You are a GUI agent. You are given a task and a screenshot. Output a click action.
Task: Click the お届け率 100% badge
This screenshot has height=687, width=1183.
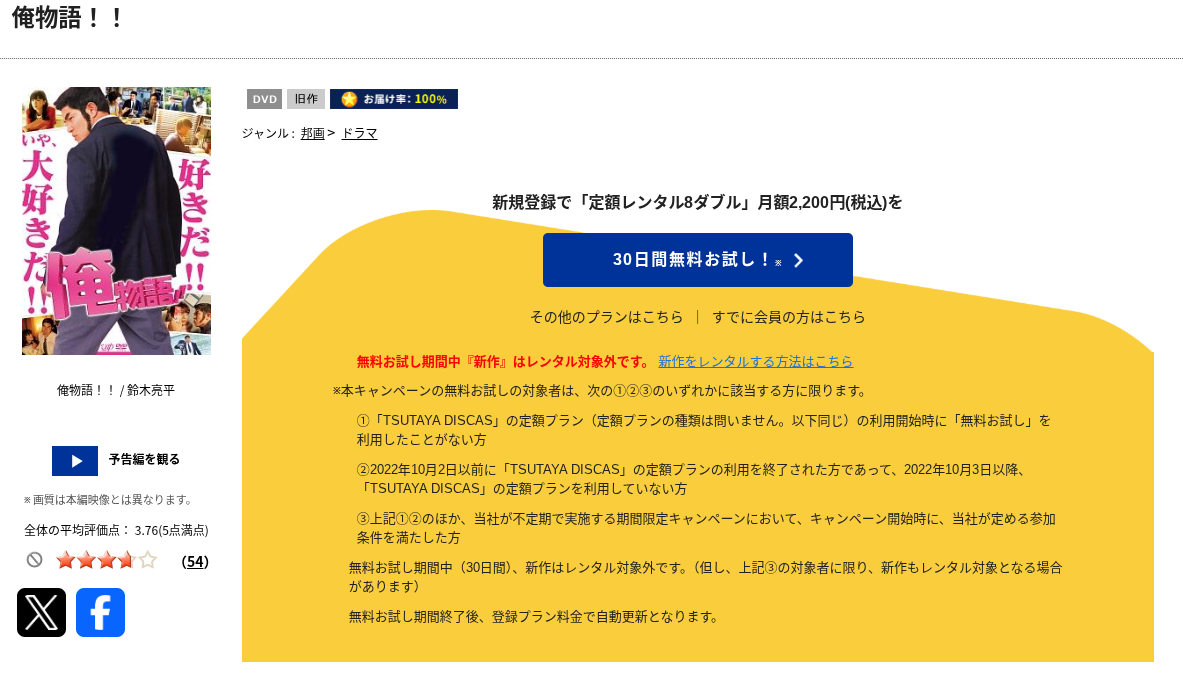click(394, 99)
